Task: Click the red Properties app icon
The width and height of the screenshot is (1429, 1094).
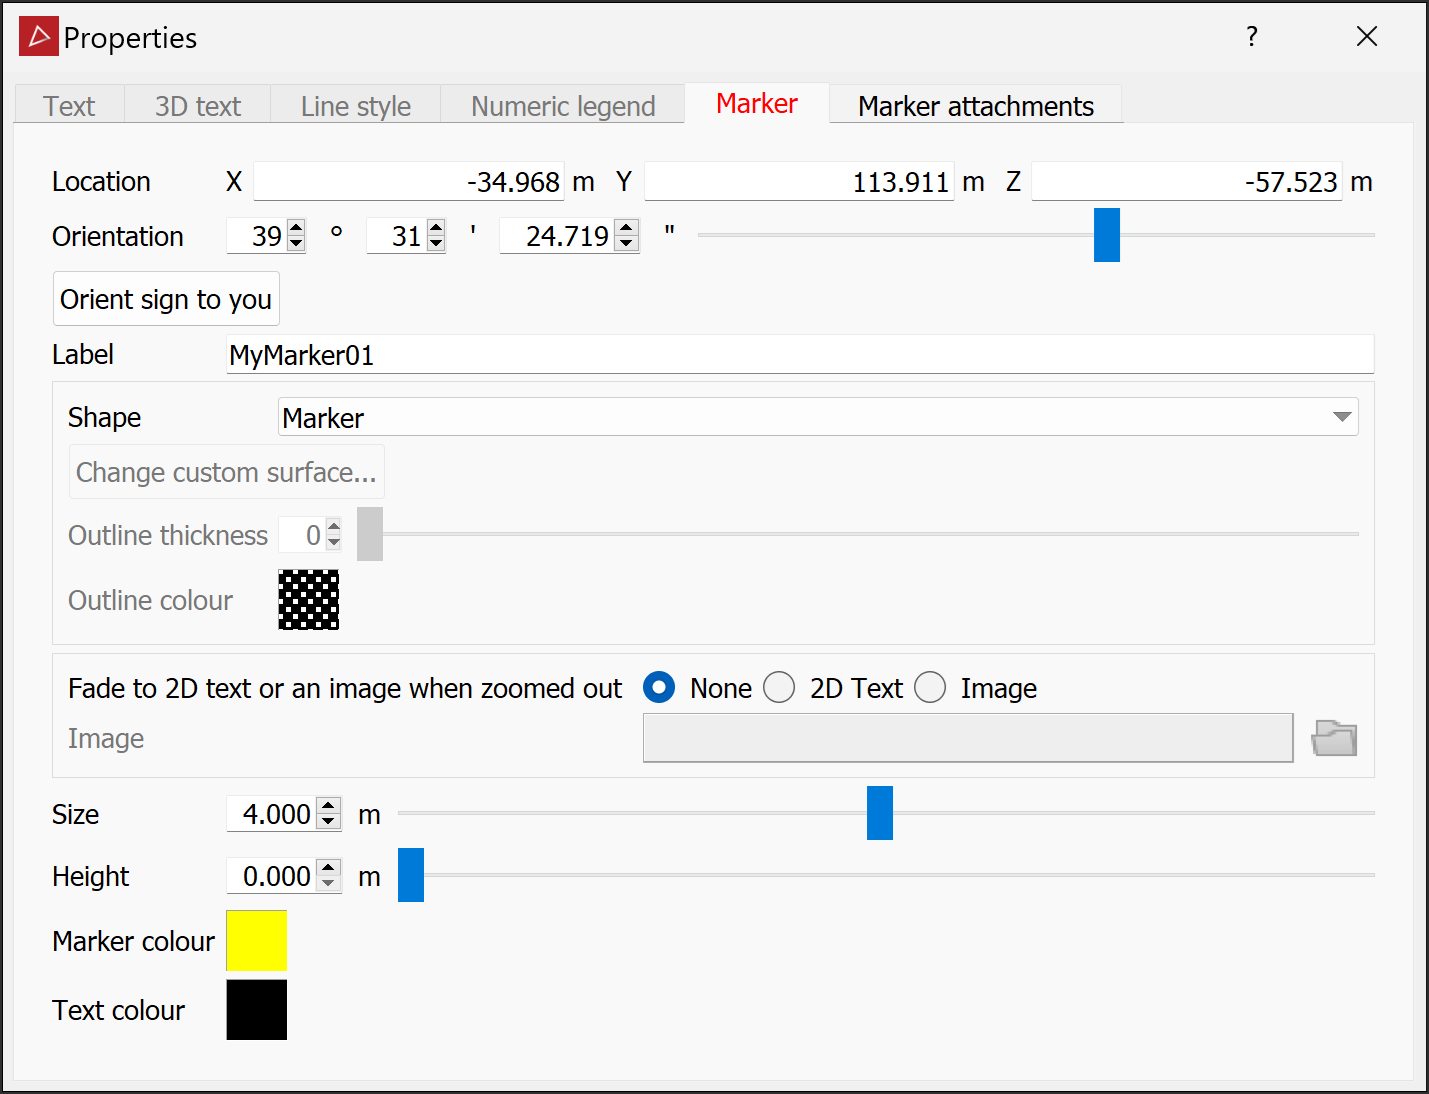Action: 39,37
